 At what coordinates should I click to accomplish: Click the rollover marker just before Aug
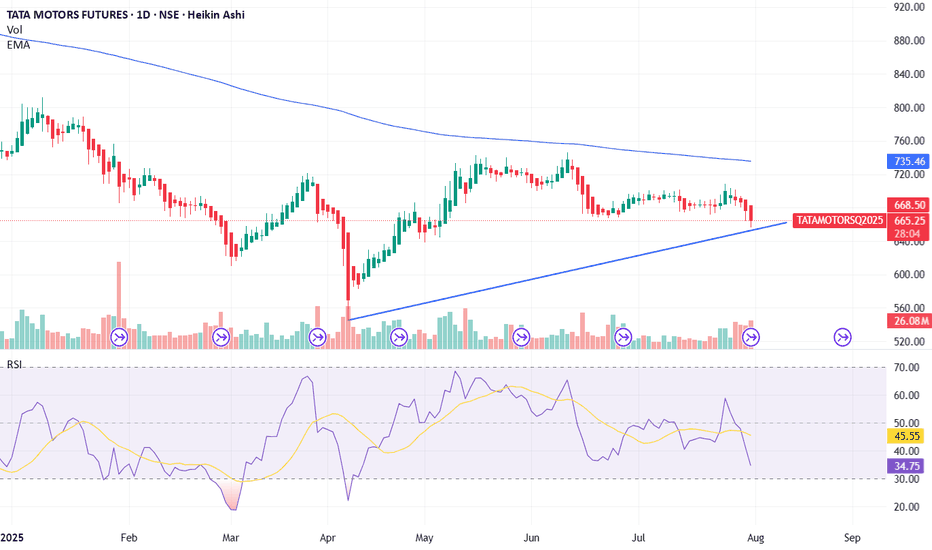[x=751, y=338]
